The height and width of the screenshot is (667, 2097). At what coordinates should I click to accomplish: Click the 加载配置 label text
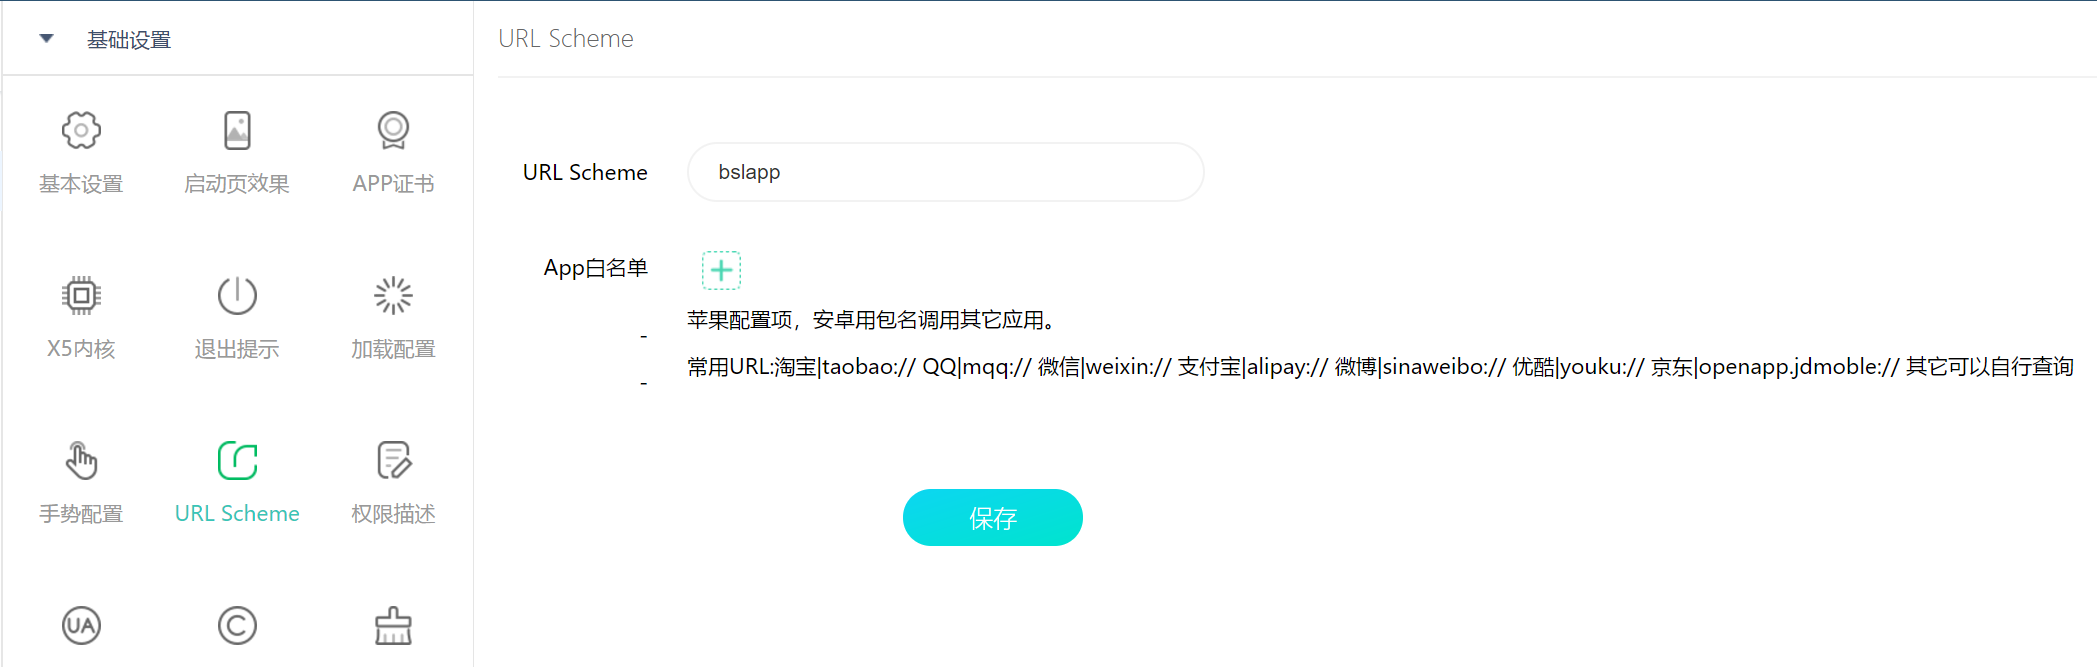[393, 349]
